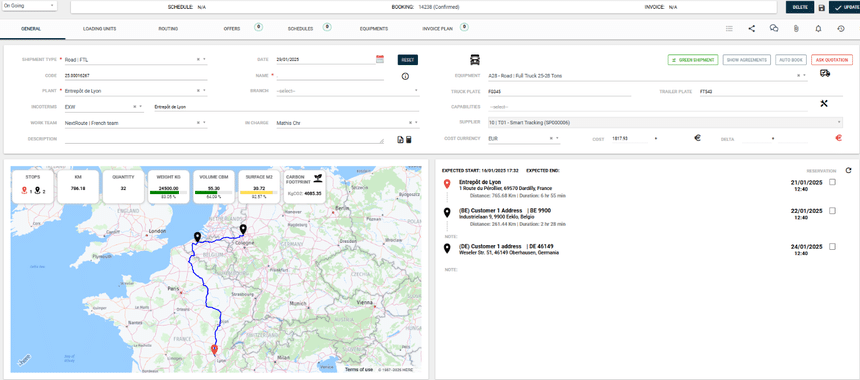
Task: Switch to the Loading Units tab
Action: pos(99,29)
